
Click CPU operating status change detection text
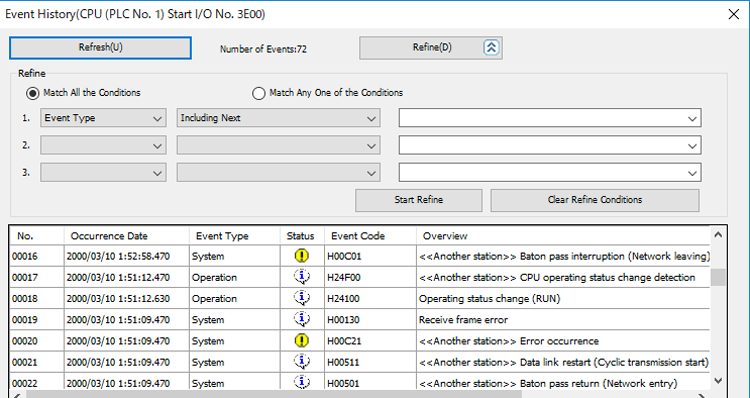coord(557,277)
